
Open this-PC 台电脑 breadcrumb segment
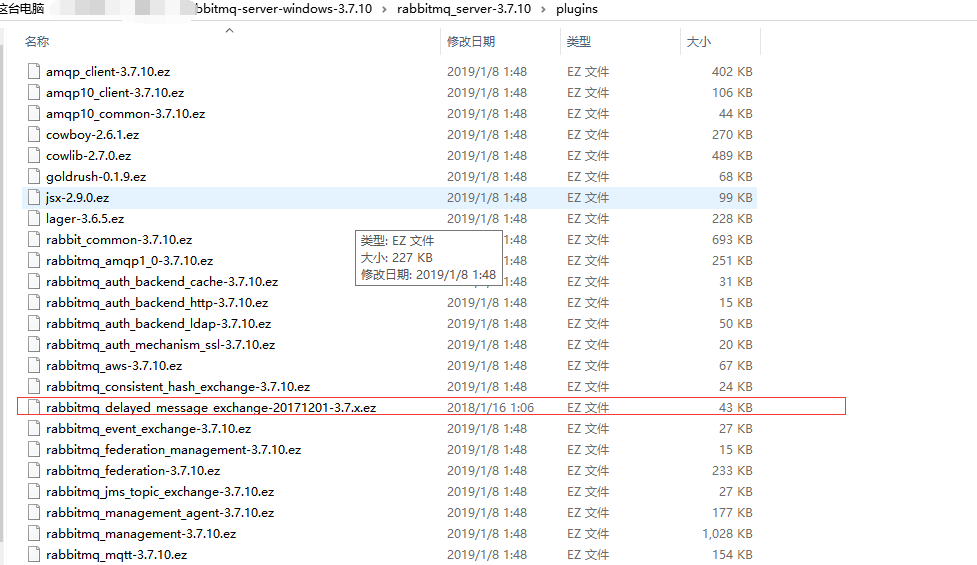click(x=22, y=9)
